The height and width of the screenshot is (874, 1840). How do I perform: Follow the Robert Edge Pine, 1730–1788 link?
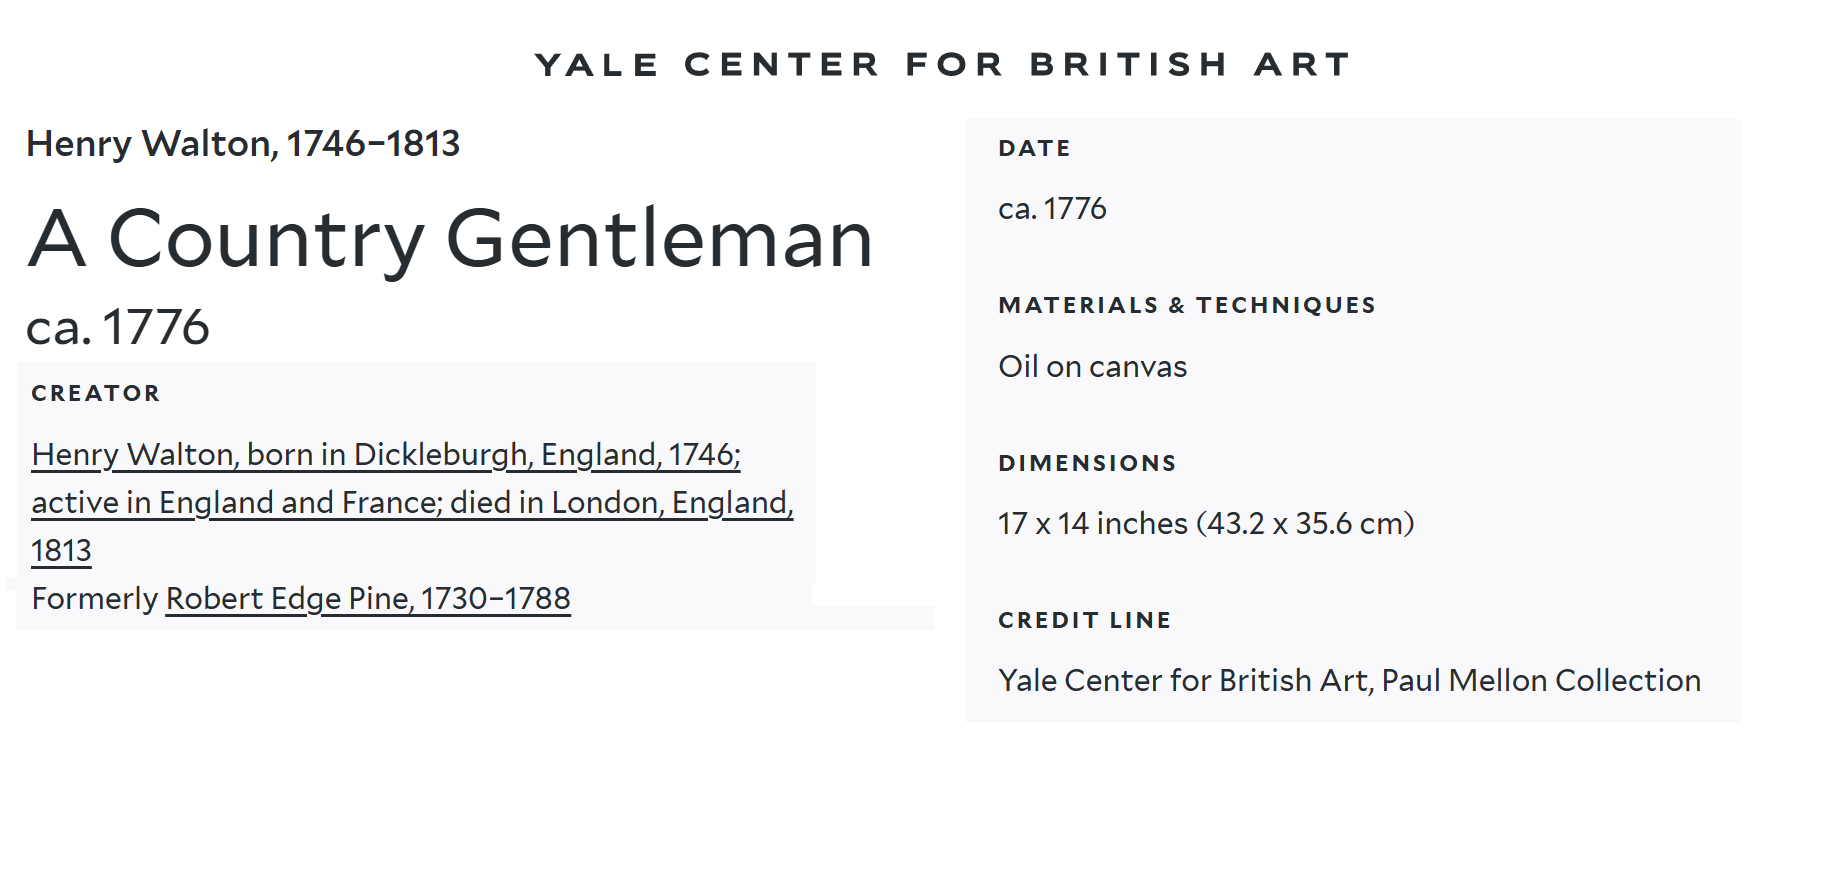367,599
